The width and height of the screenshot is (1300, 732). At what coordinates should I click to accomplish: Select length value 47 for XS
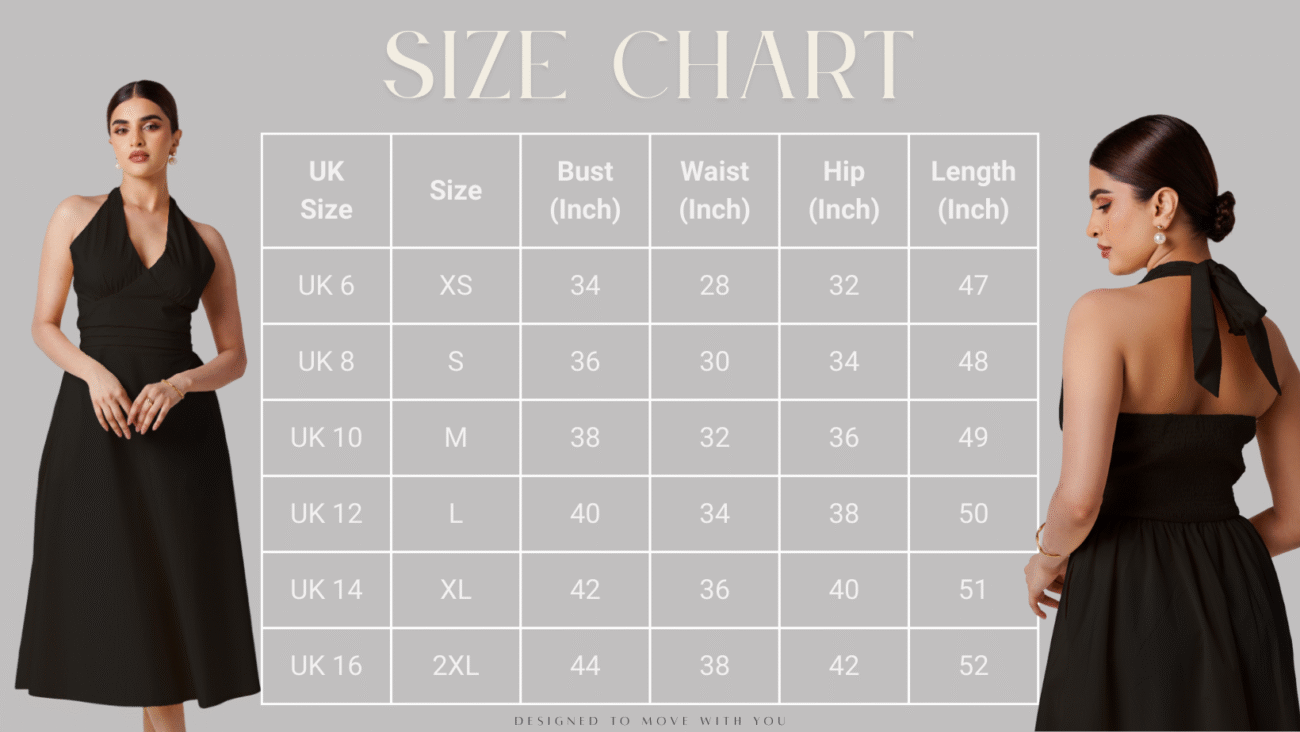coord(973,285)
